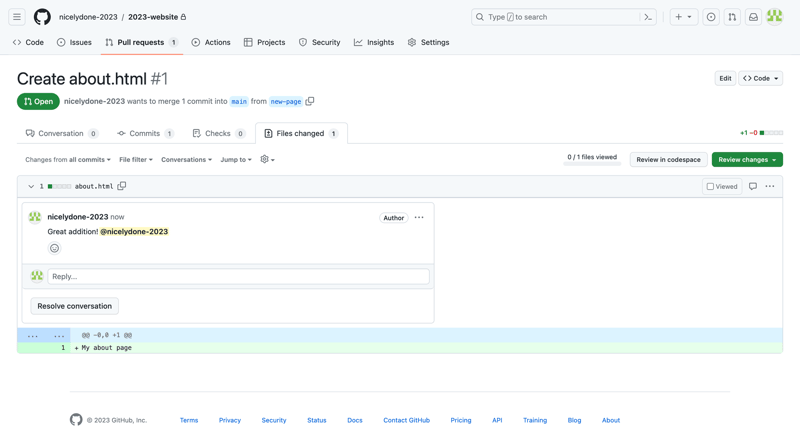Click the nicelydone-2023 comment author name

click(x=78, y=217)
